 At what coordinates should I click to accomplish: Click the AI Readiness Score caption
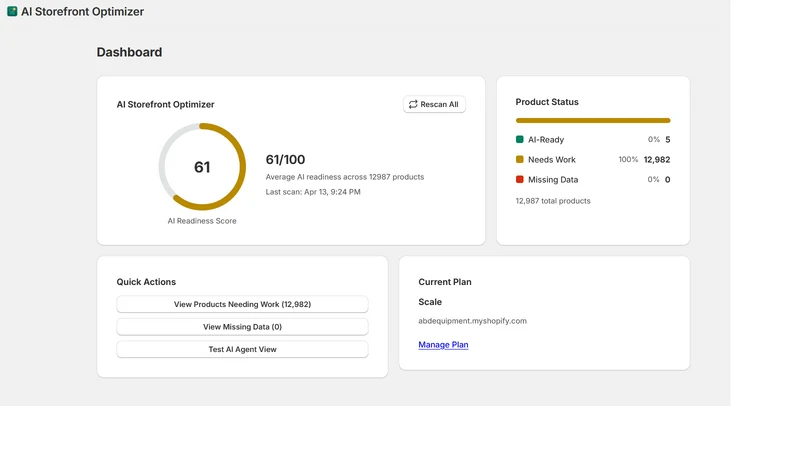coord(202,220)
